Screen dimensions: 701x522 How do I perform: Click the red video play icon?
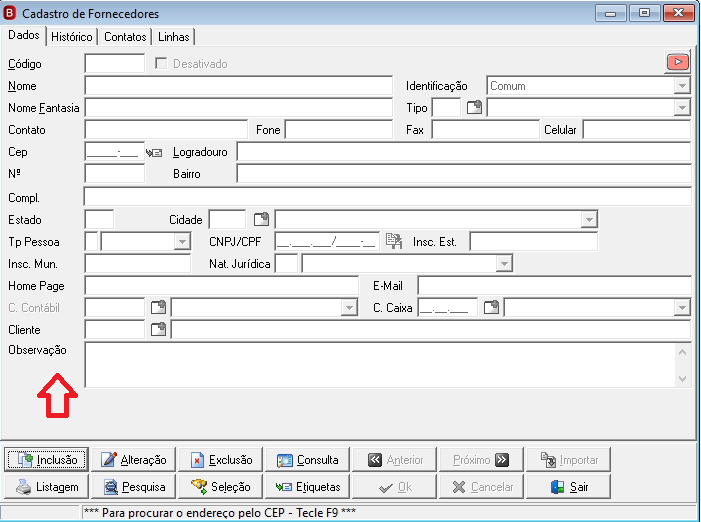coord(677,62)
